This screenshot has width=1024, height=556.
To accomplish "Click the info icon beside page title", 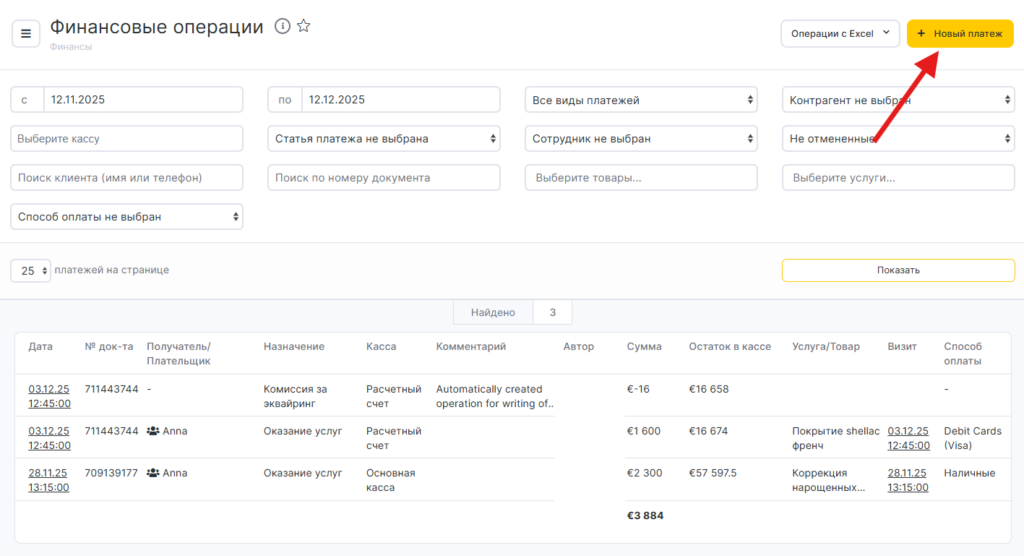I will (282, 27).
